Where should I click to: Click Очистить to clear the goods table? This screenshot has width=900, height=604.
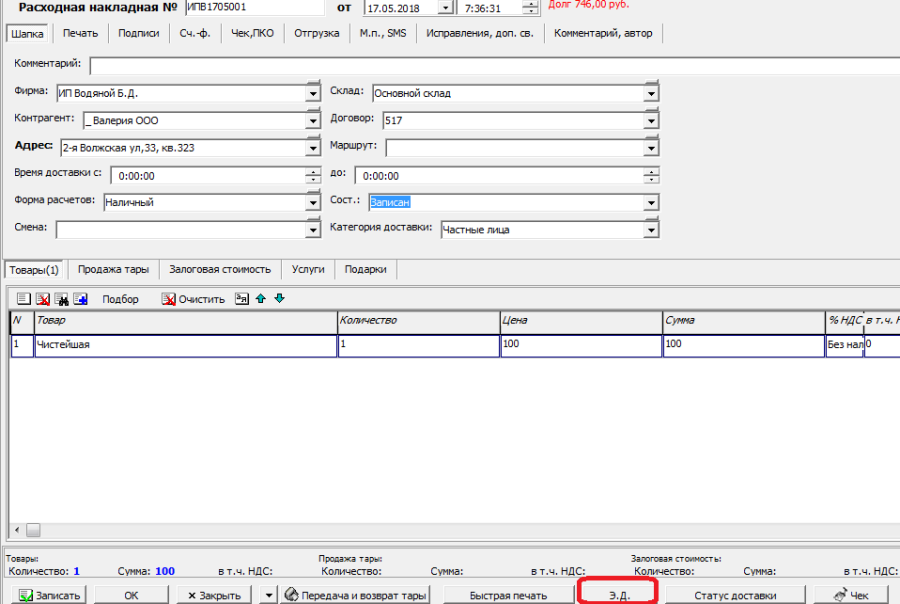(194, 299)
